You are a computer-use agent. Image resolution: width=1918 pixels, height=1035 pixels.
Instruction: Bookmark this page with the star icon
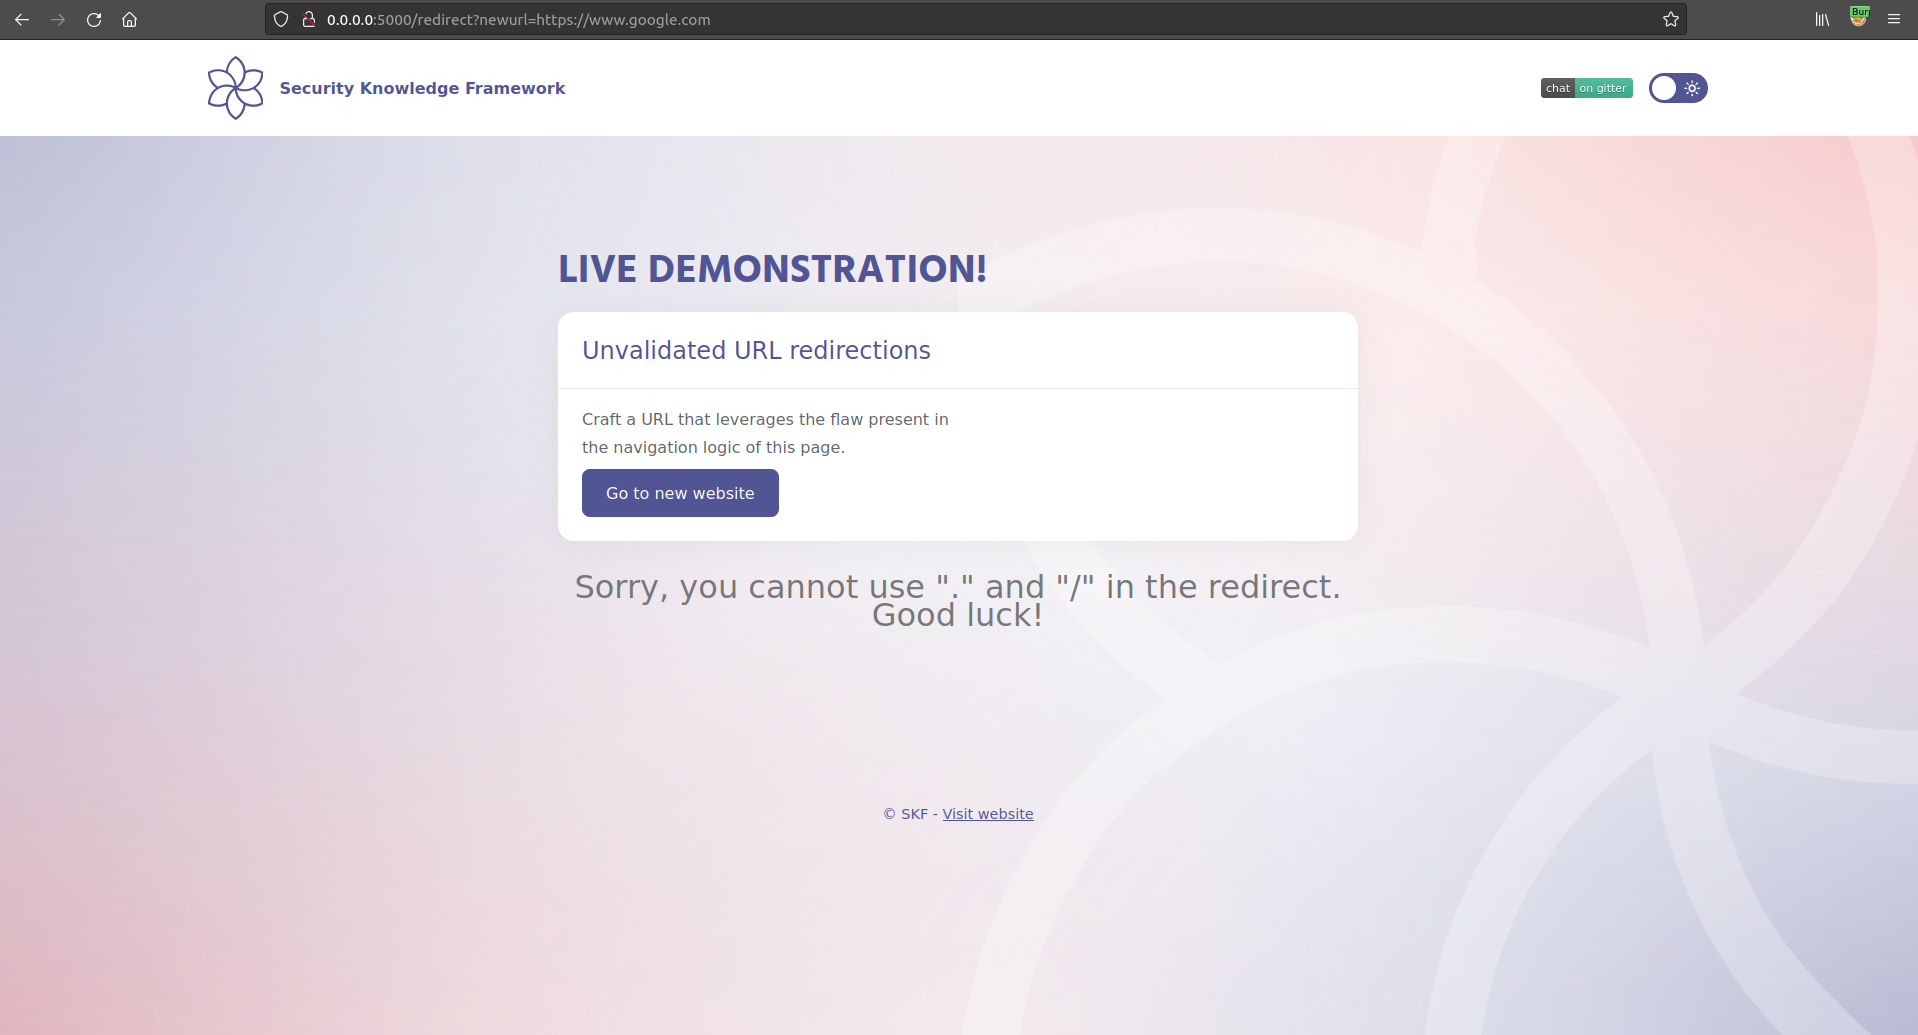(x=1670, y=19)
